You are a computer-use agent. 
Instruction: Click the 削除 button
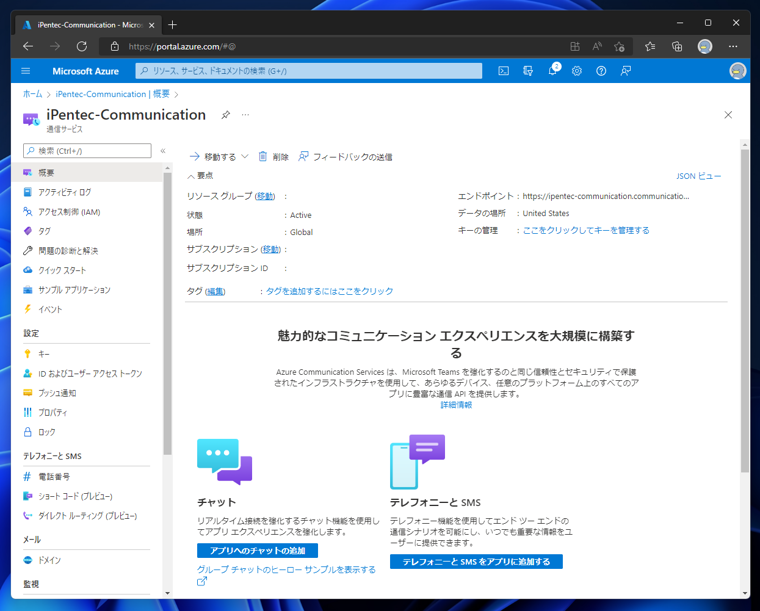pos(274,157)
